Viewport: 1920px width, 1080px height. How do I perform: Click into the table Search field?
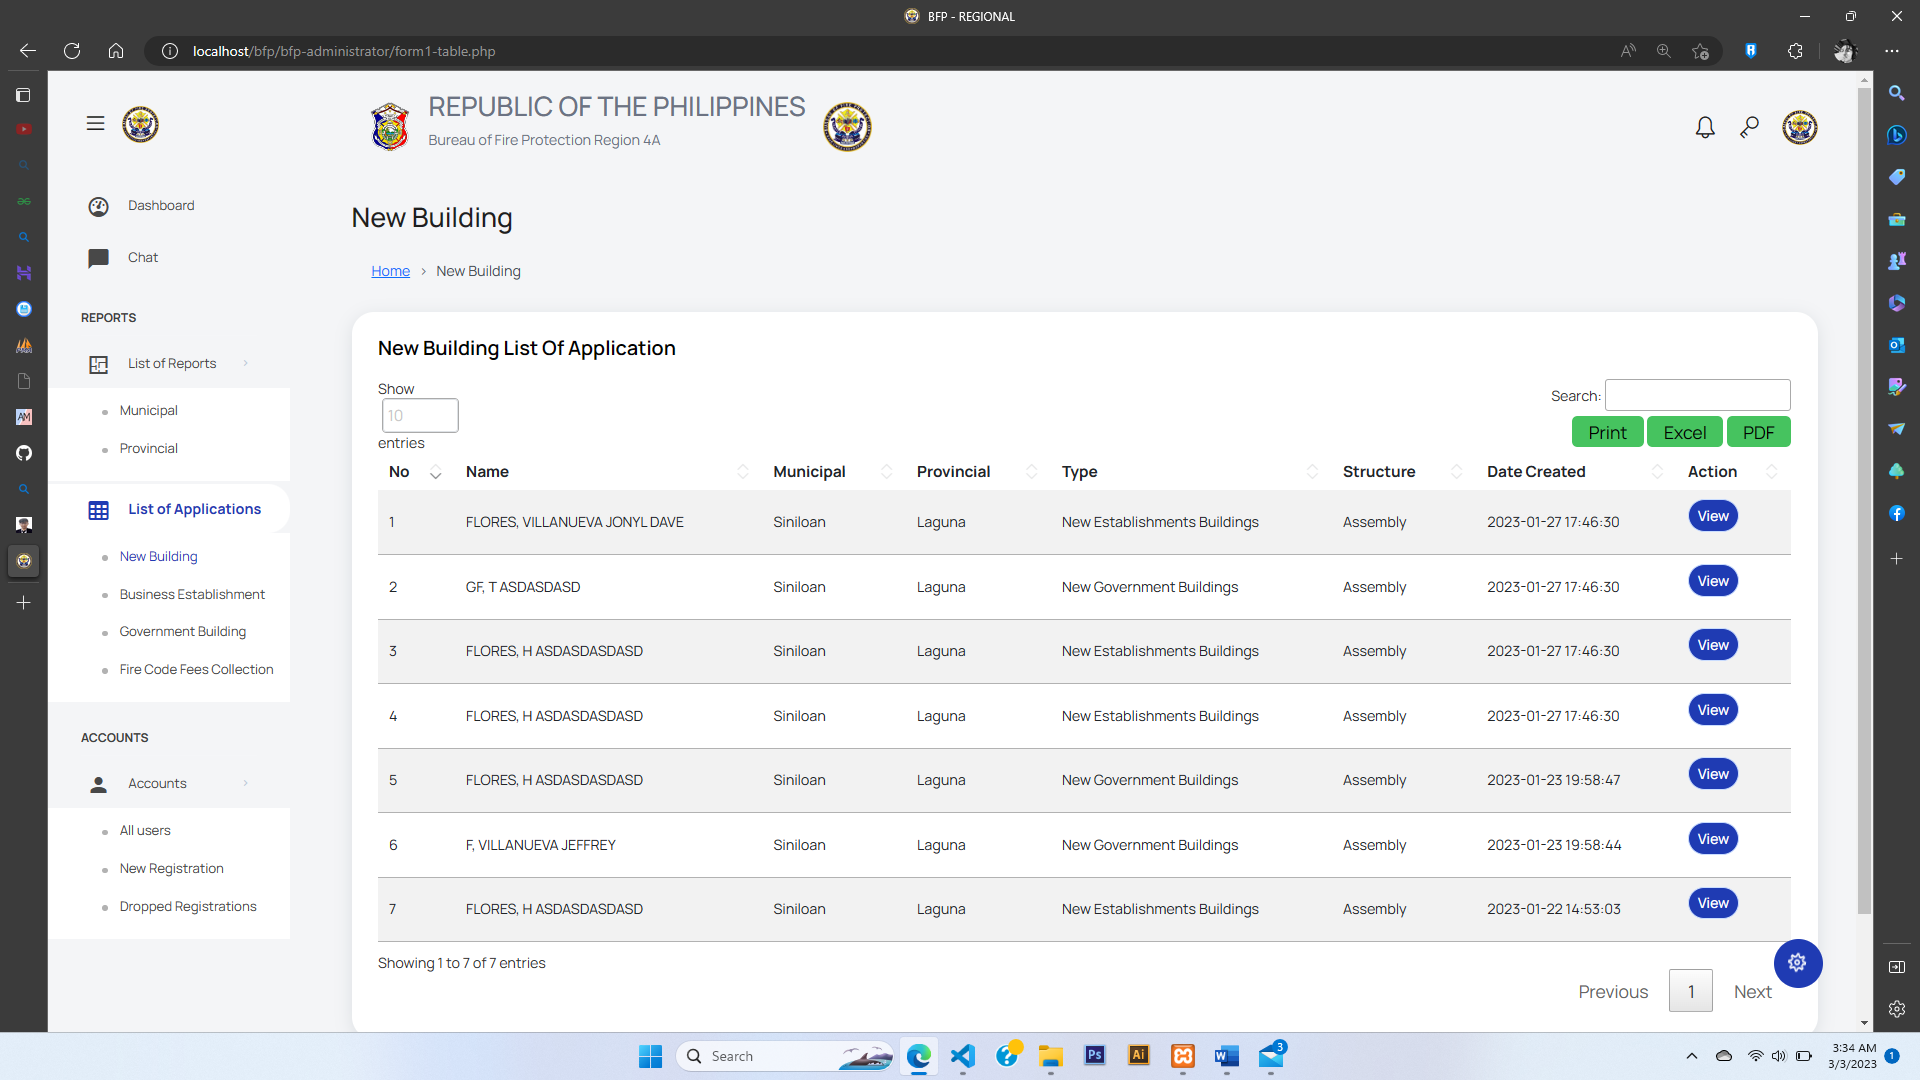click(x=1697, y=396)
